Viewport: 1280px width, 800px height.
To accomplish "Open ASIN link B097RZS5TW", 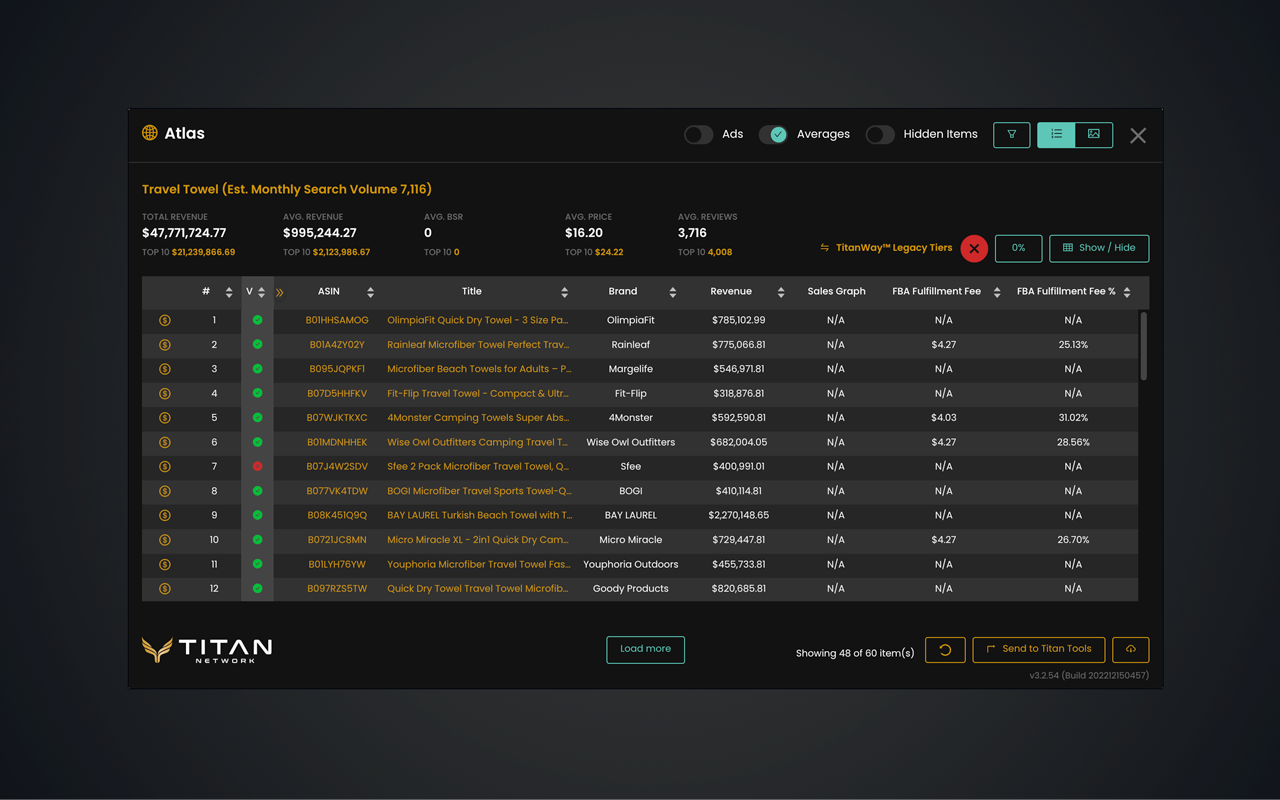I will click(x=337, y=589).
